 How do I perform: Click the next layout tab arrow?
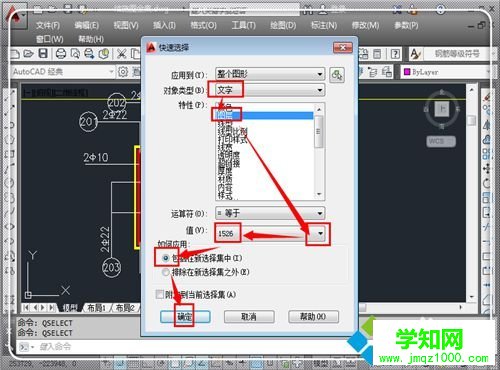pos(43,307)
